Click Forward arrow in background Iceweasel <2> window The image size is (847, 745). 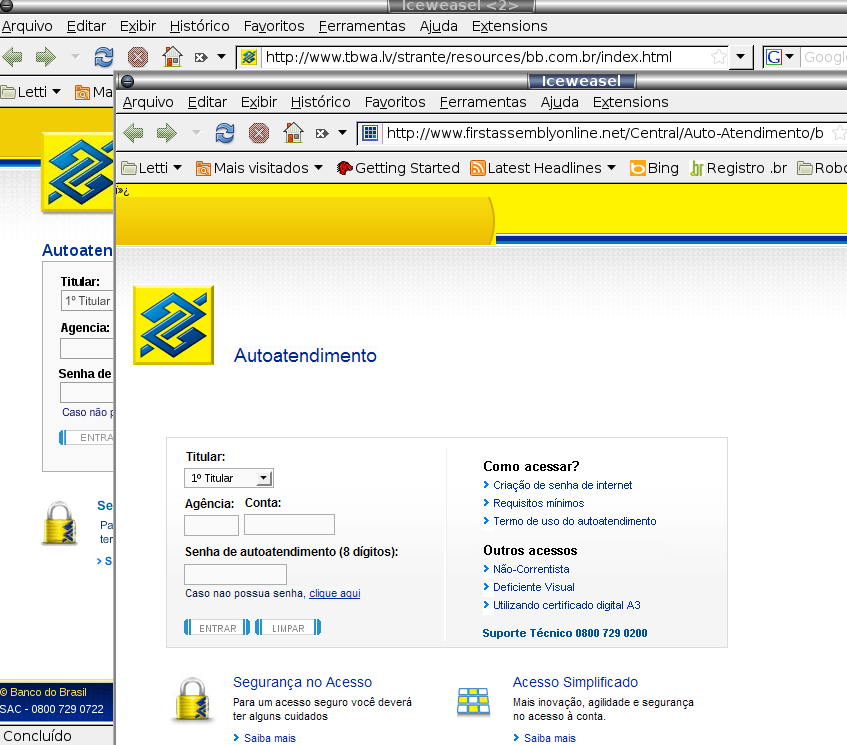pyautogui.click(x=45, y=57)
